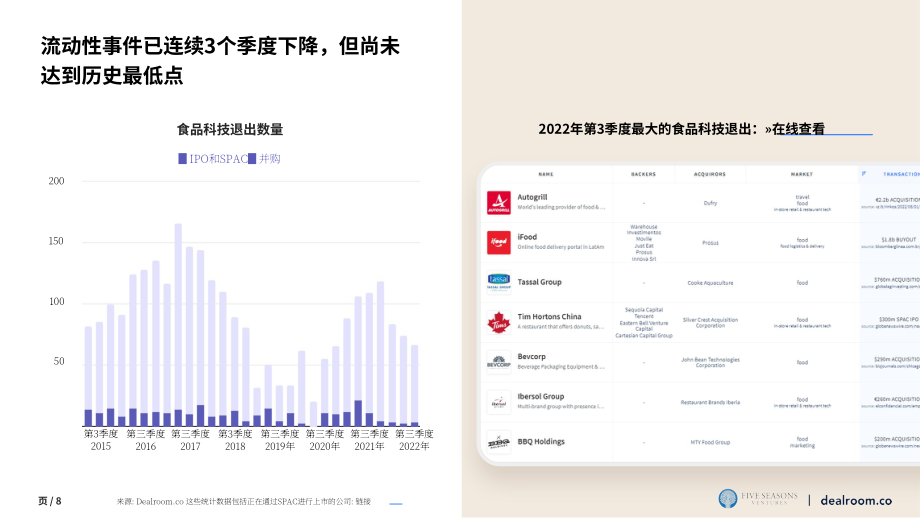This screenshot has width=920, height=518.
Task: Click the 2015 x-axis year label
Action: [x=100, y=446]
